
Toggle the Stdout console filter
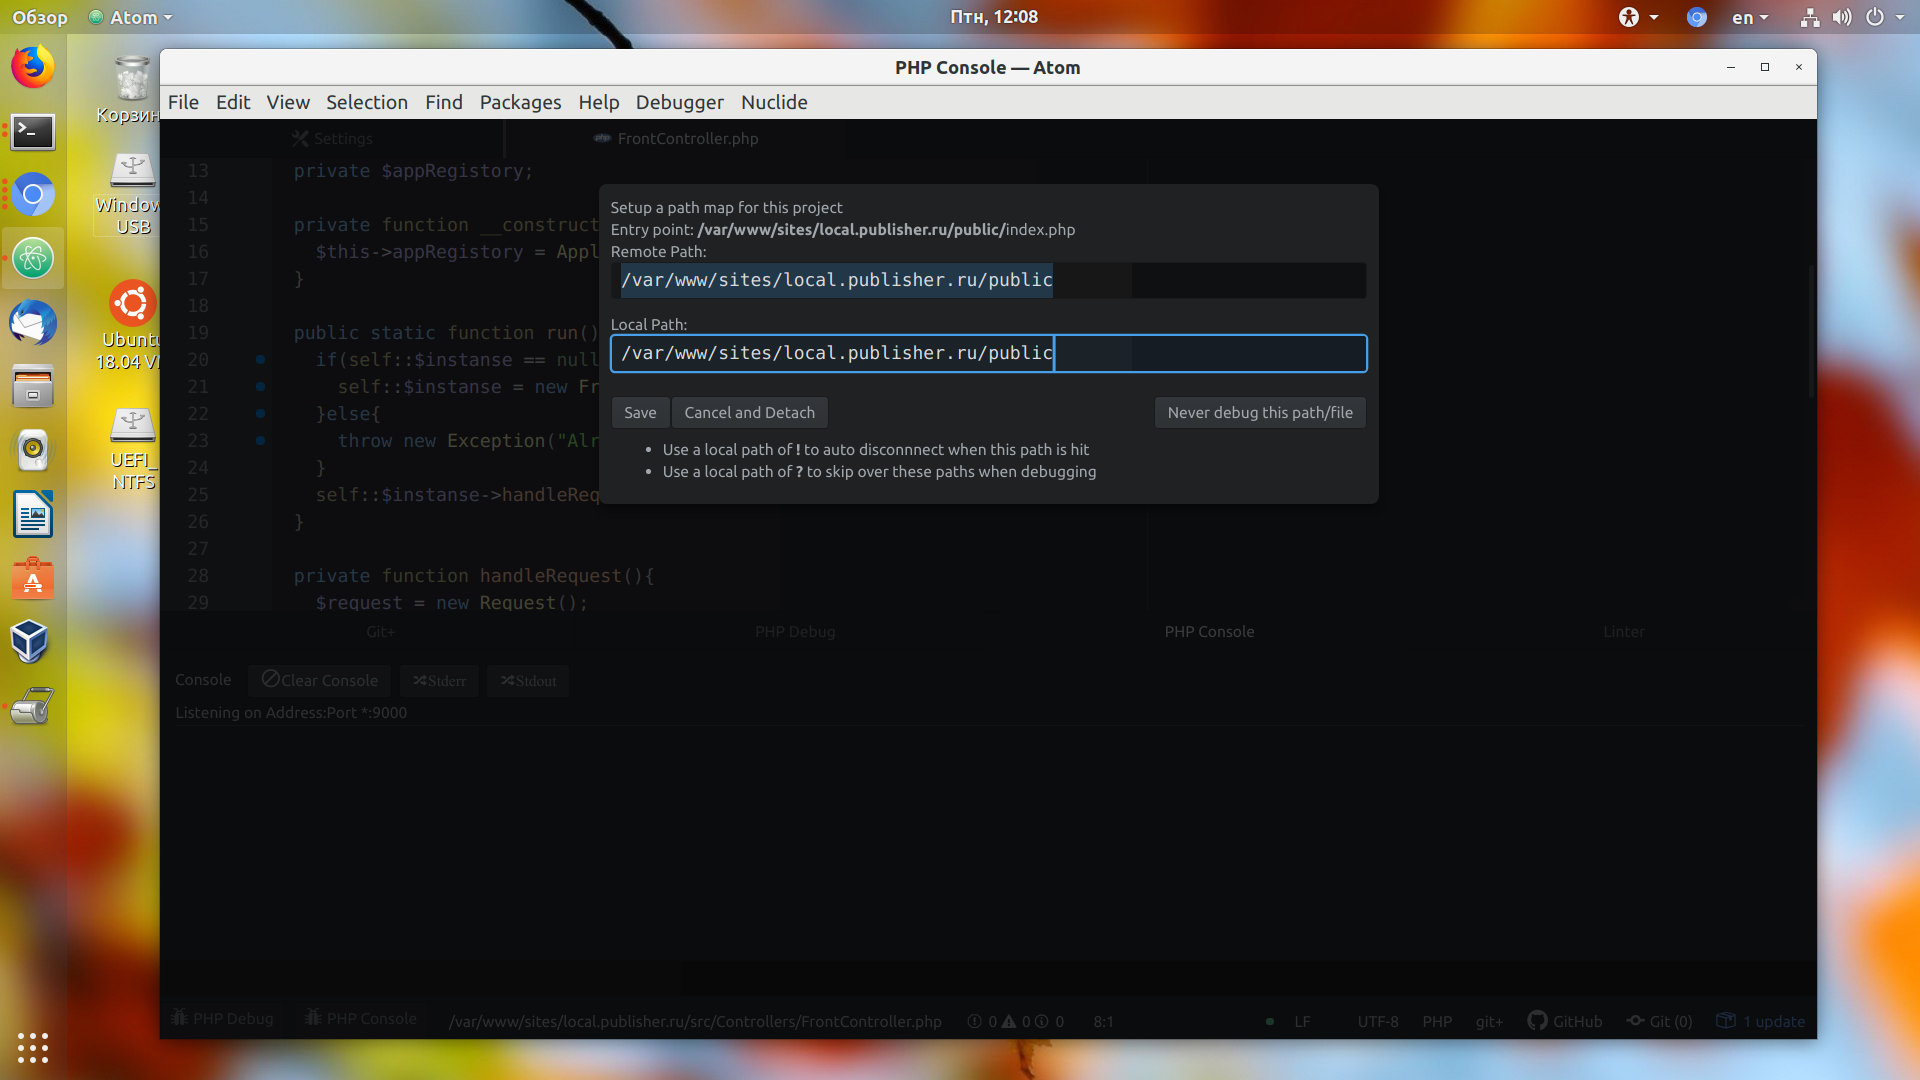(528, 681)
